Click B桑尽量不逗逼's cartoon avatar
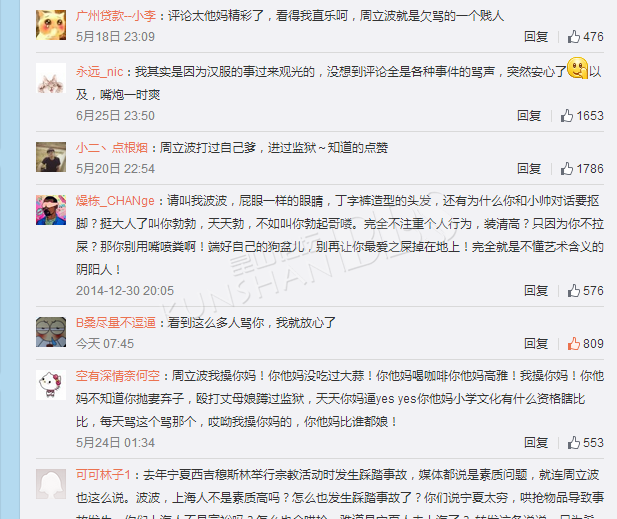 51,332
